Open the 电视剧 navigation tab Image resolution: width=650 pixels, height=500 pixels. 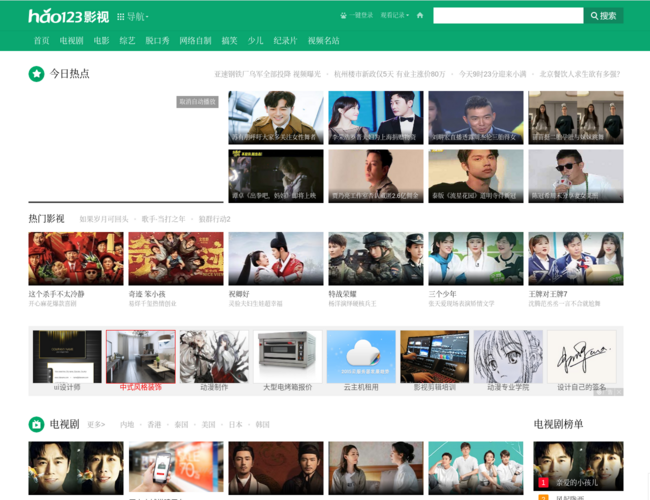coord(71,41)
